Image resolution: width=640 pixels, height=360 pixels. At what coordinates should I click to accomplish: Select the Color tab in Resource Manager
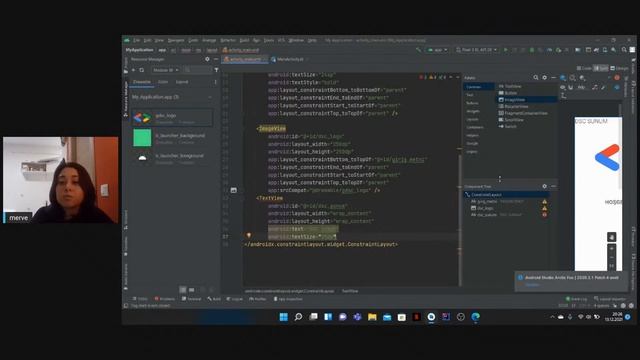tap(162, 82)
